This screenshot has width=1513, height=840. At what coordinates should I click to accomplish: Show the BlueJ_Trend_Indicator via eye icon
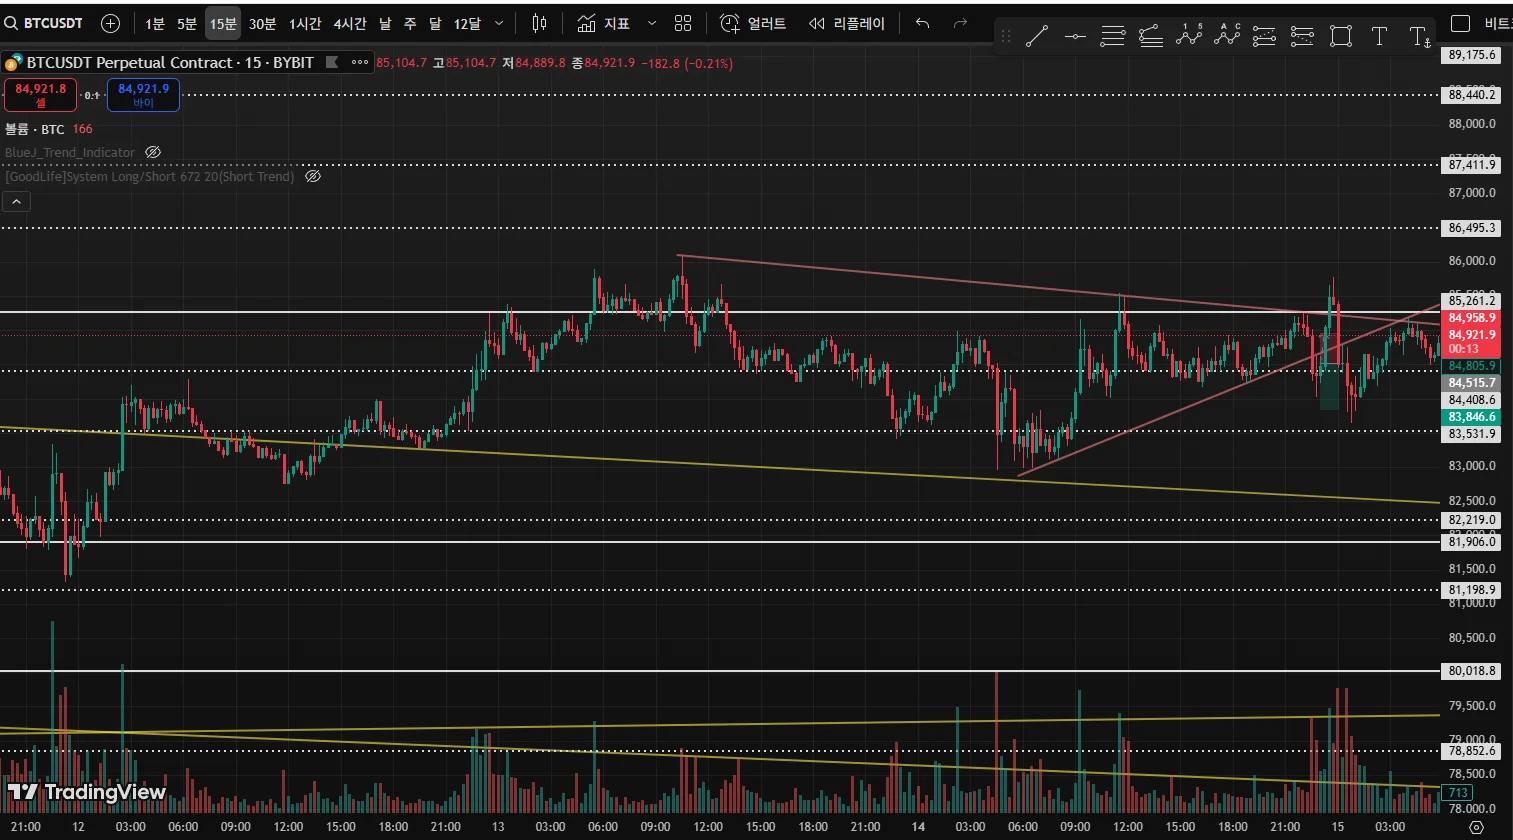tap(153, 153)
